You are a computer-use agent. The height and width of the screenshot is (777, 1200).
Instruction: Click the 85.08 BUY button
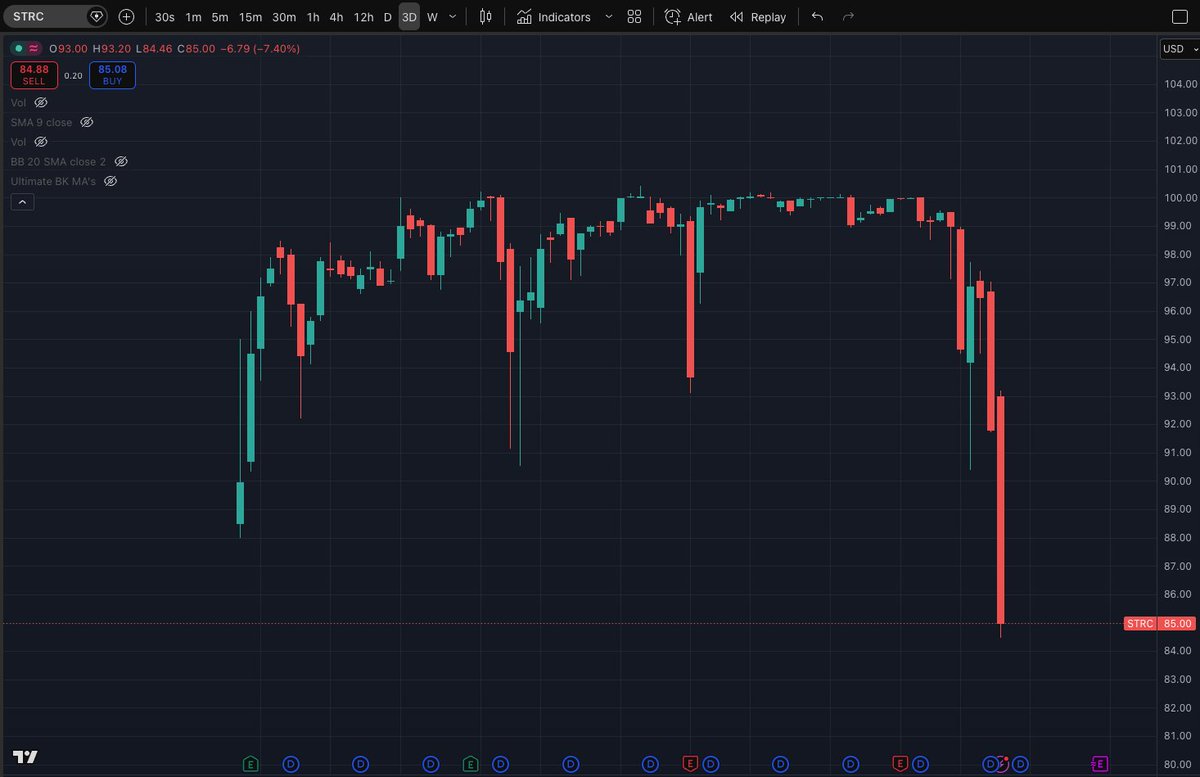tap(112, 75)
